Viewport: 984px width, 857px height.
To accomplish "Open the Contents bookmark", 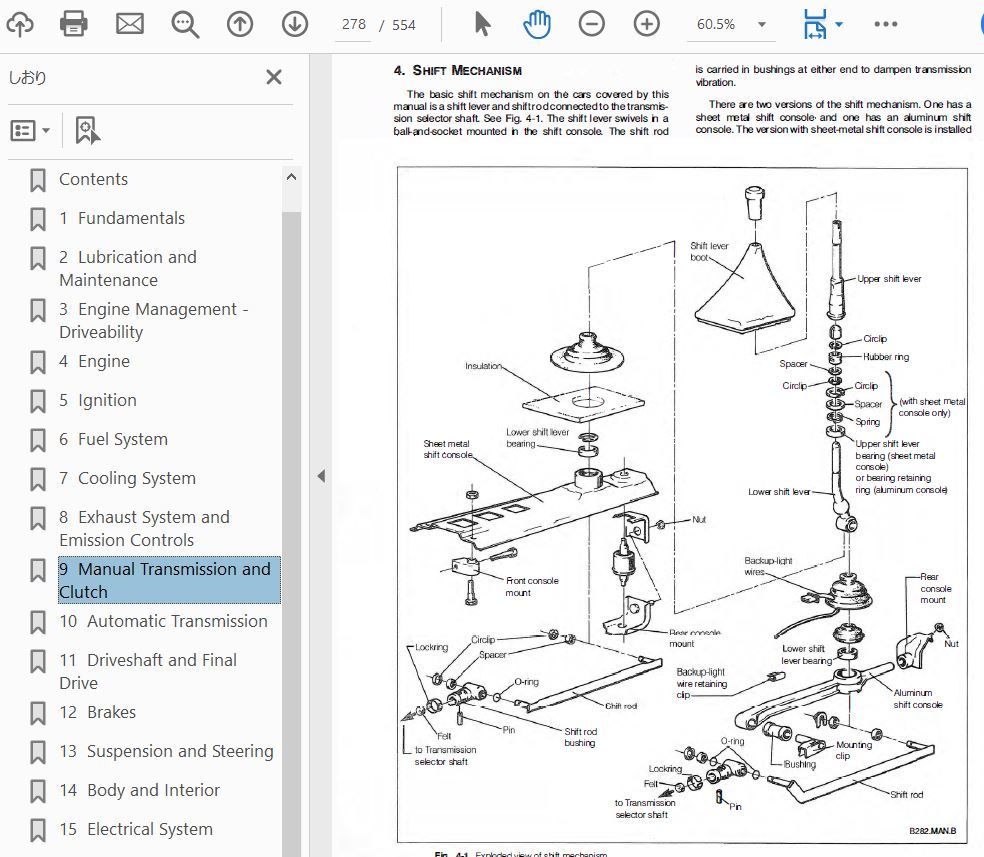I will click(x=94, y=179).
